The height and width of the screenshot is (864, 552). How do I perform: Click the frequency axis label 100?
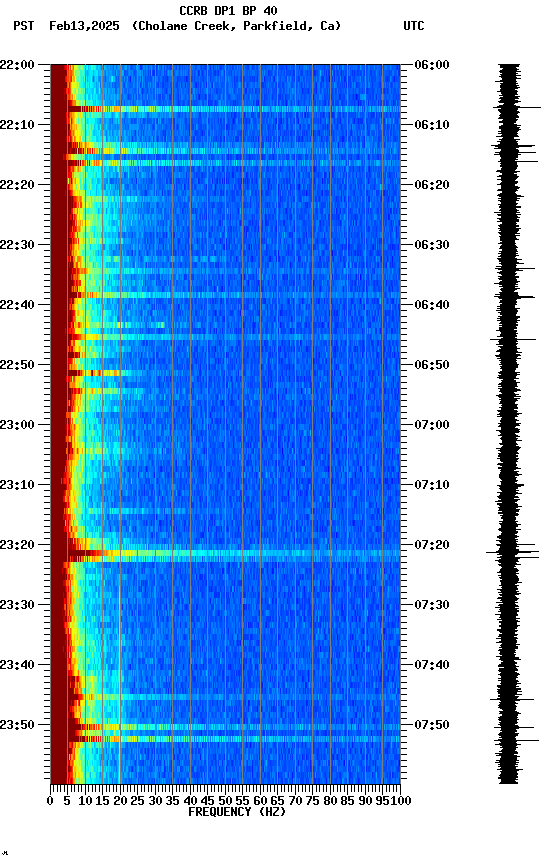coord(402,801)
